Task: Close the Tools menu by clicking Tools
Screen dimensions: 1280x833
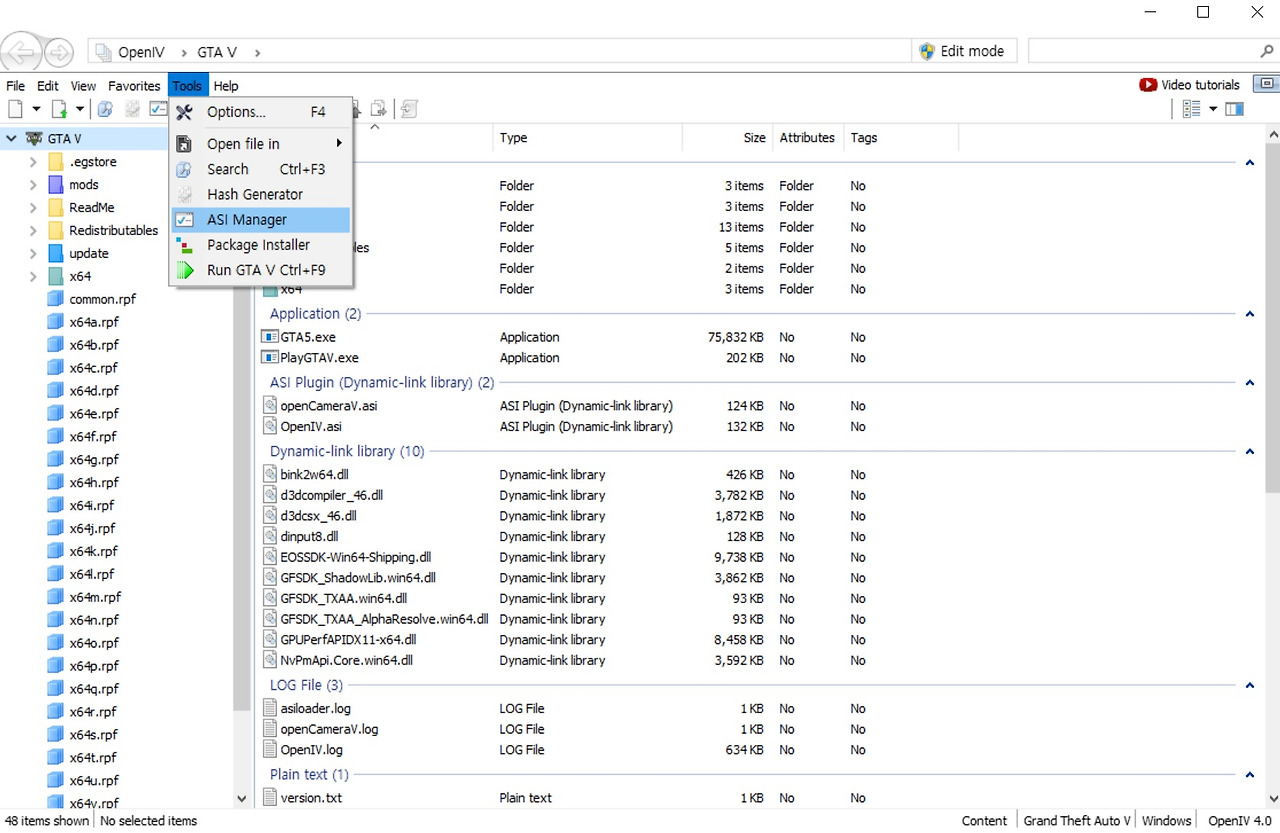Action: point(187,86)
